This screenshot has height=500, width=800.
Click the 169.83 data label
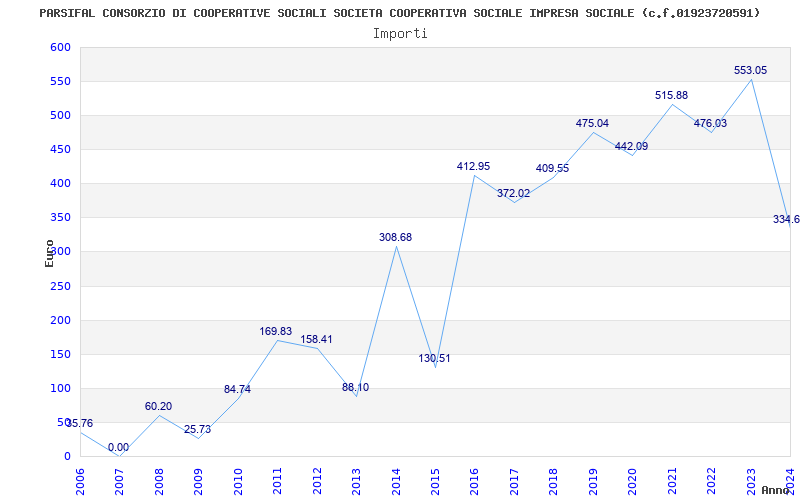coord(276,332)
